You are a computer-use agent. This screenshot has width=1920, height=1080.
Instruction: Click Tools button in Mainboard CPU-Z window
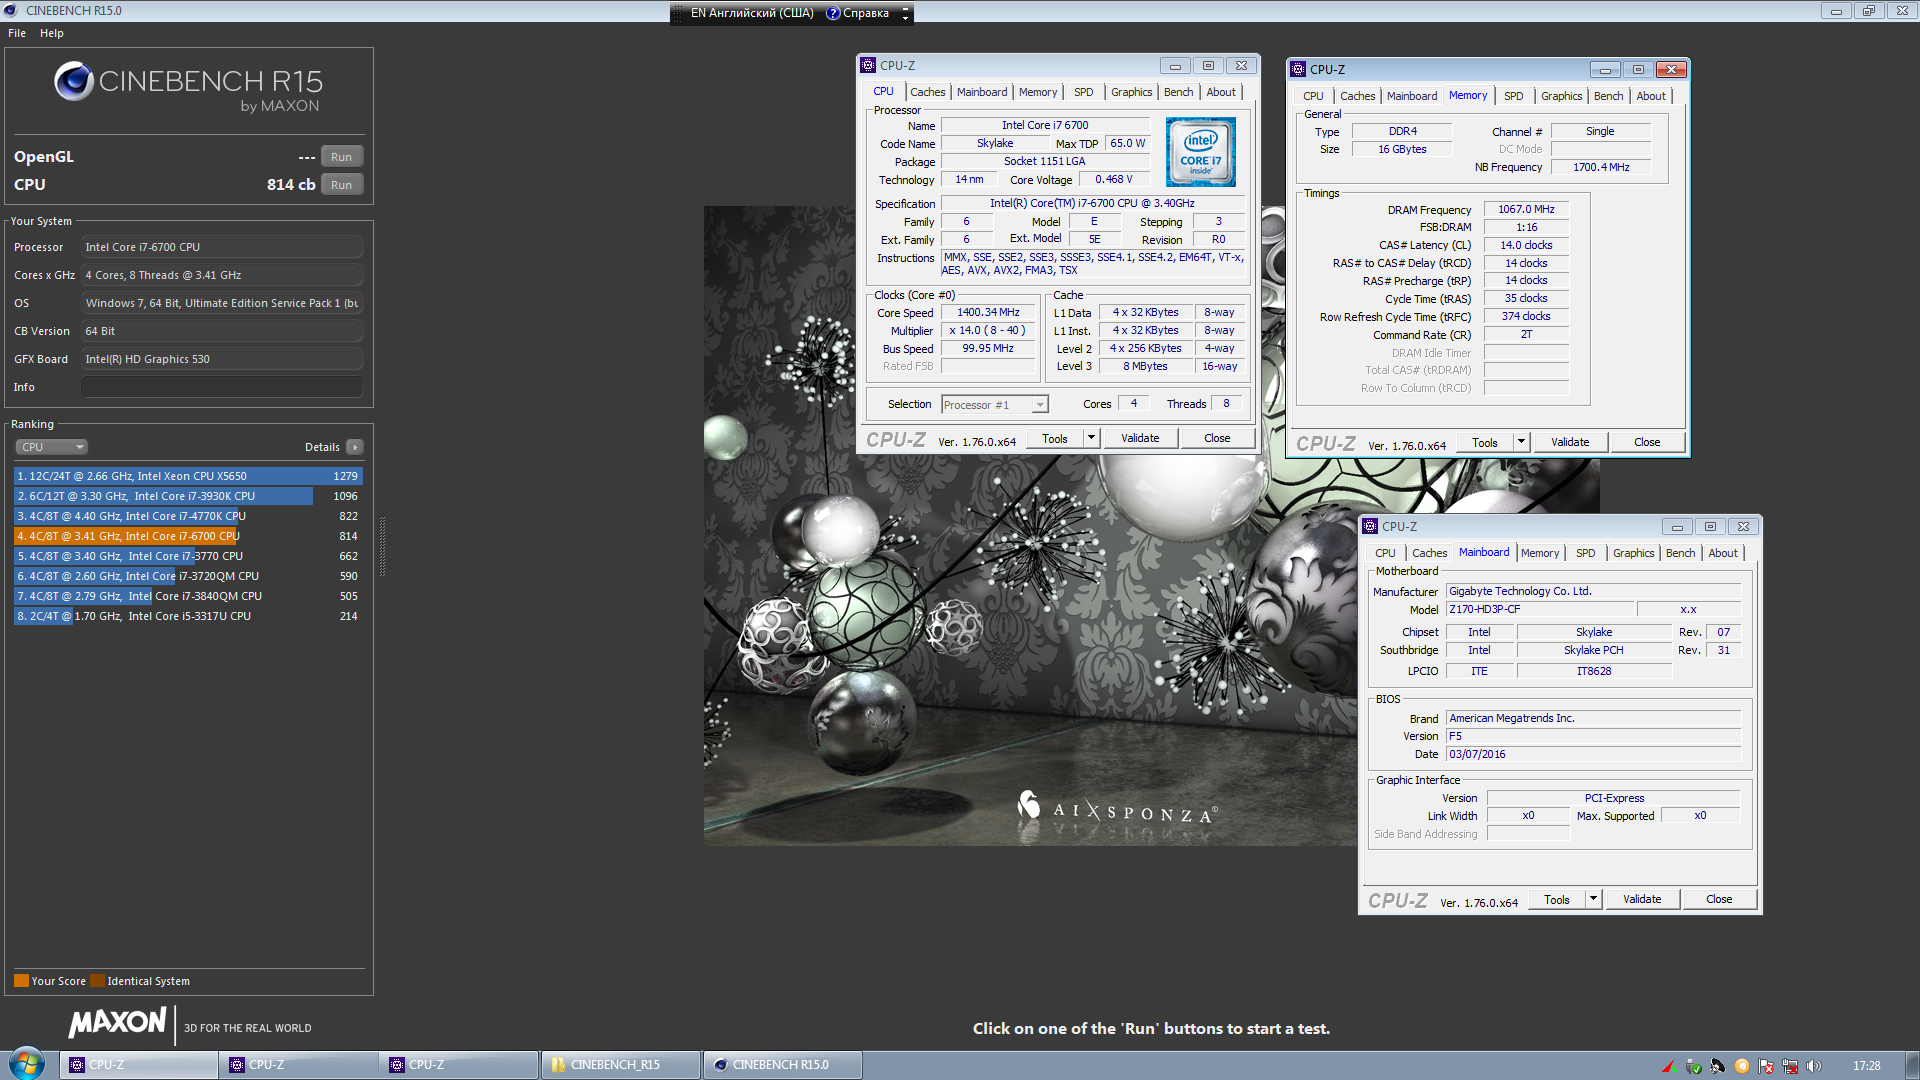pyautogui.click(x=1557, y=899)
